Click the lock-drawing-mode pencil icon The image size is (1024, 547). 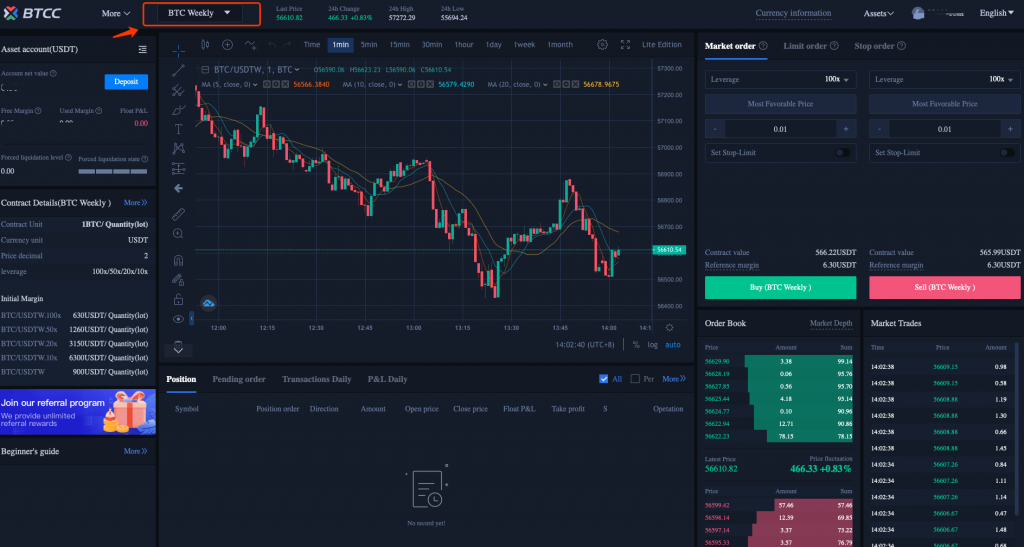coord(178,280)
